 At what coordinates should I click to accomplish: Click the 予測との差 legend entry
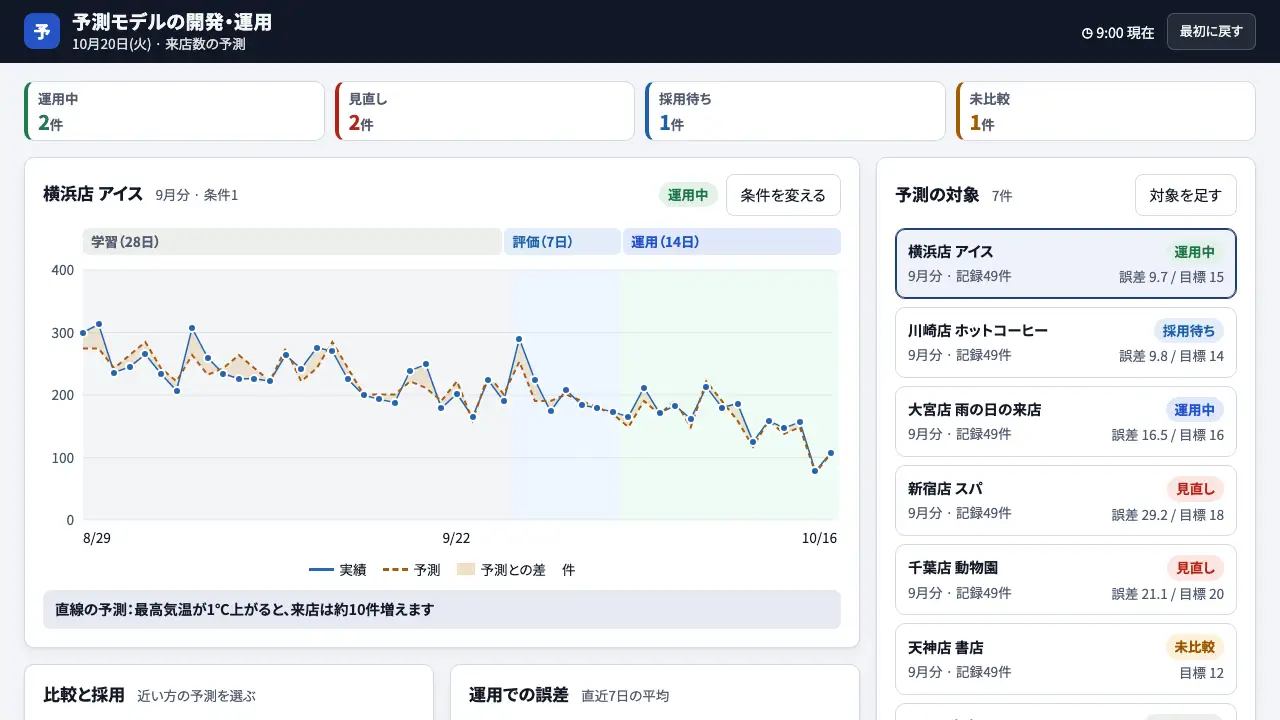pyautogui.click(x=501, y=570)
